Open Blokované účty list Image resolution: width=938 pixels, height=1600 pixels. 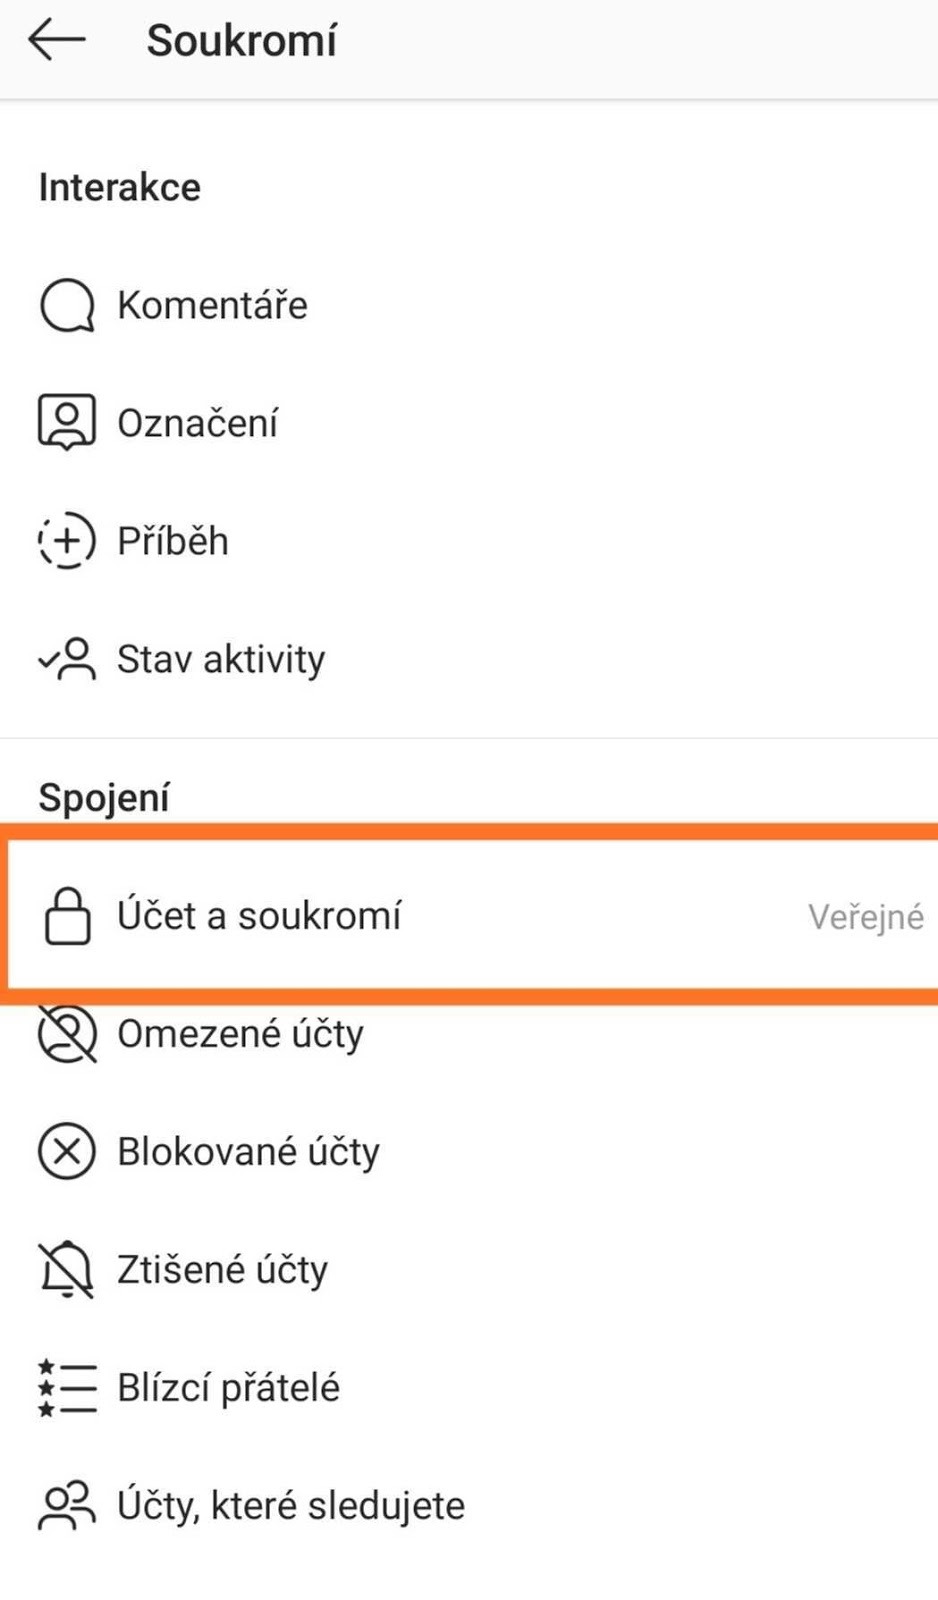[x=469, y=1152]
